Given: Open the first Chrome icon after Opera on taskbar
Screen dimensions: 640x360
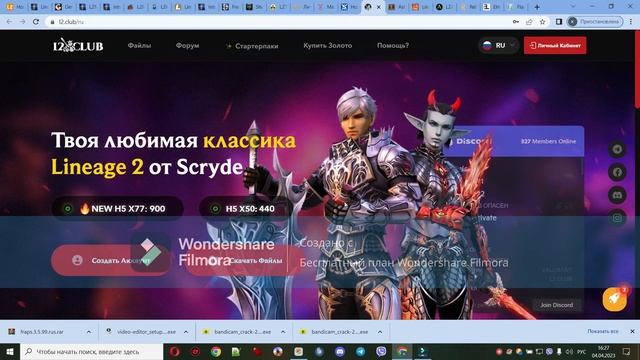Looking at the screenshot, I should [216, 351].
